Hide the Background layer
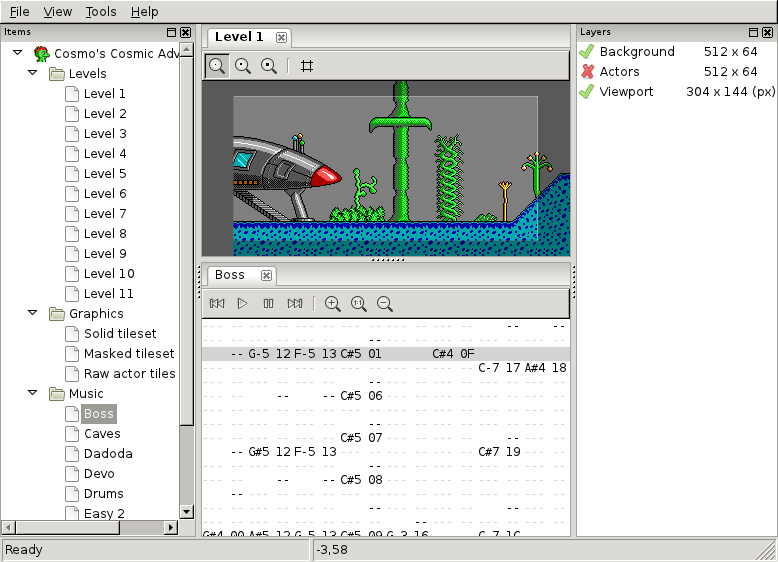Image resolution: width=778 pixels, height=562 pixels. point(587,52)
